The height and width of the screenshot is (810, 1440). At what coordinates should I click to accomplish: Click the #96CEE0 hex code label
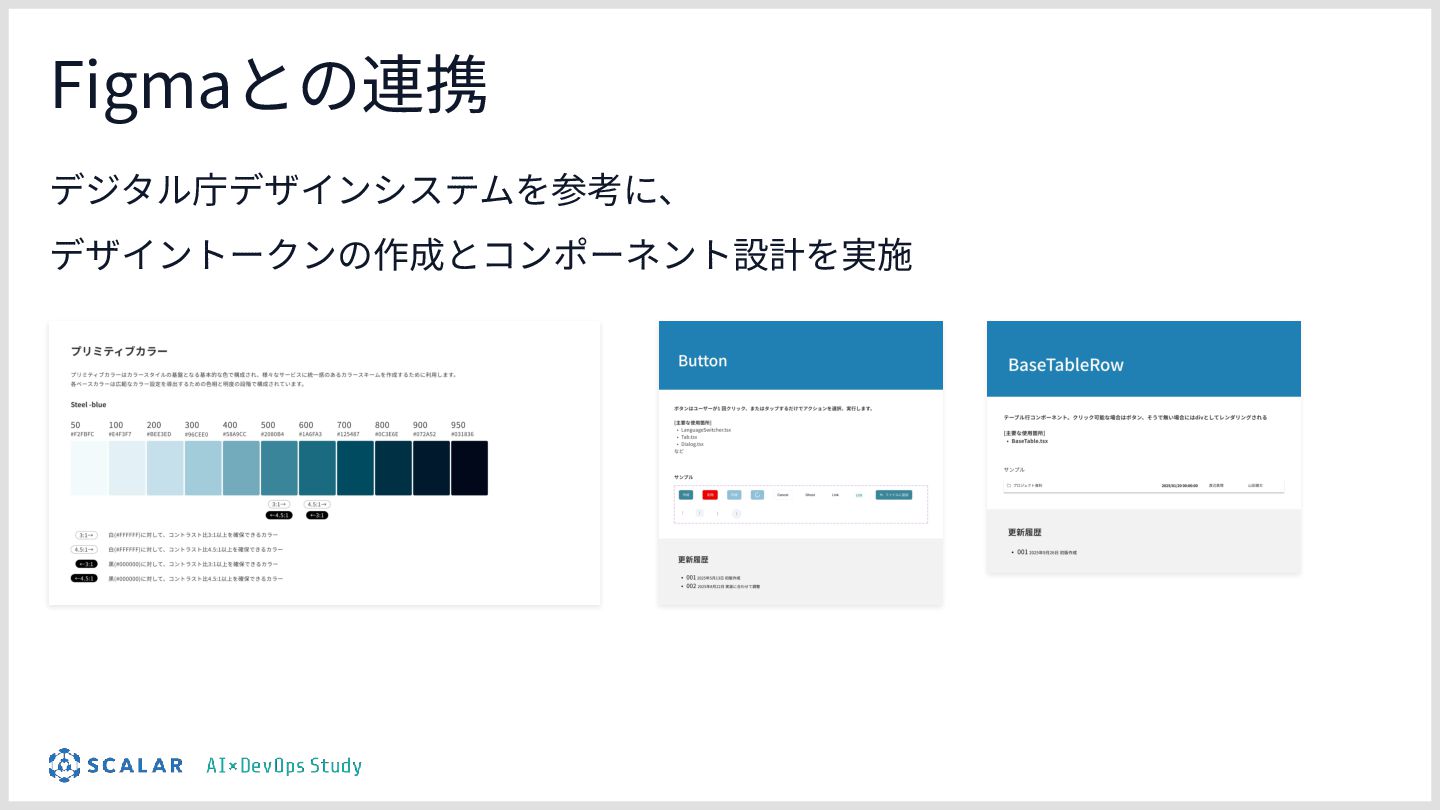[196, 434]
